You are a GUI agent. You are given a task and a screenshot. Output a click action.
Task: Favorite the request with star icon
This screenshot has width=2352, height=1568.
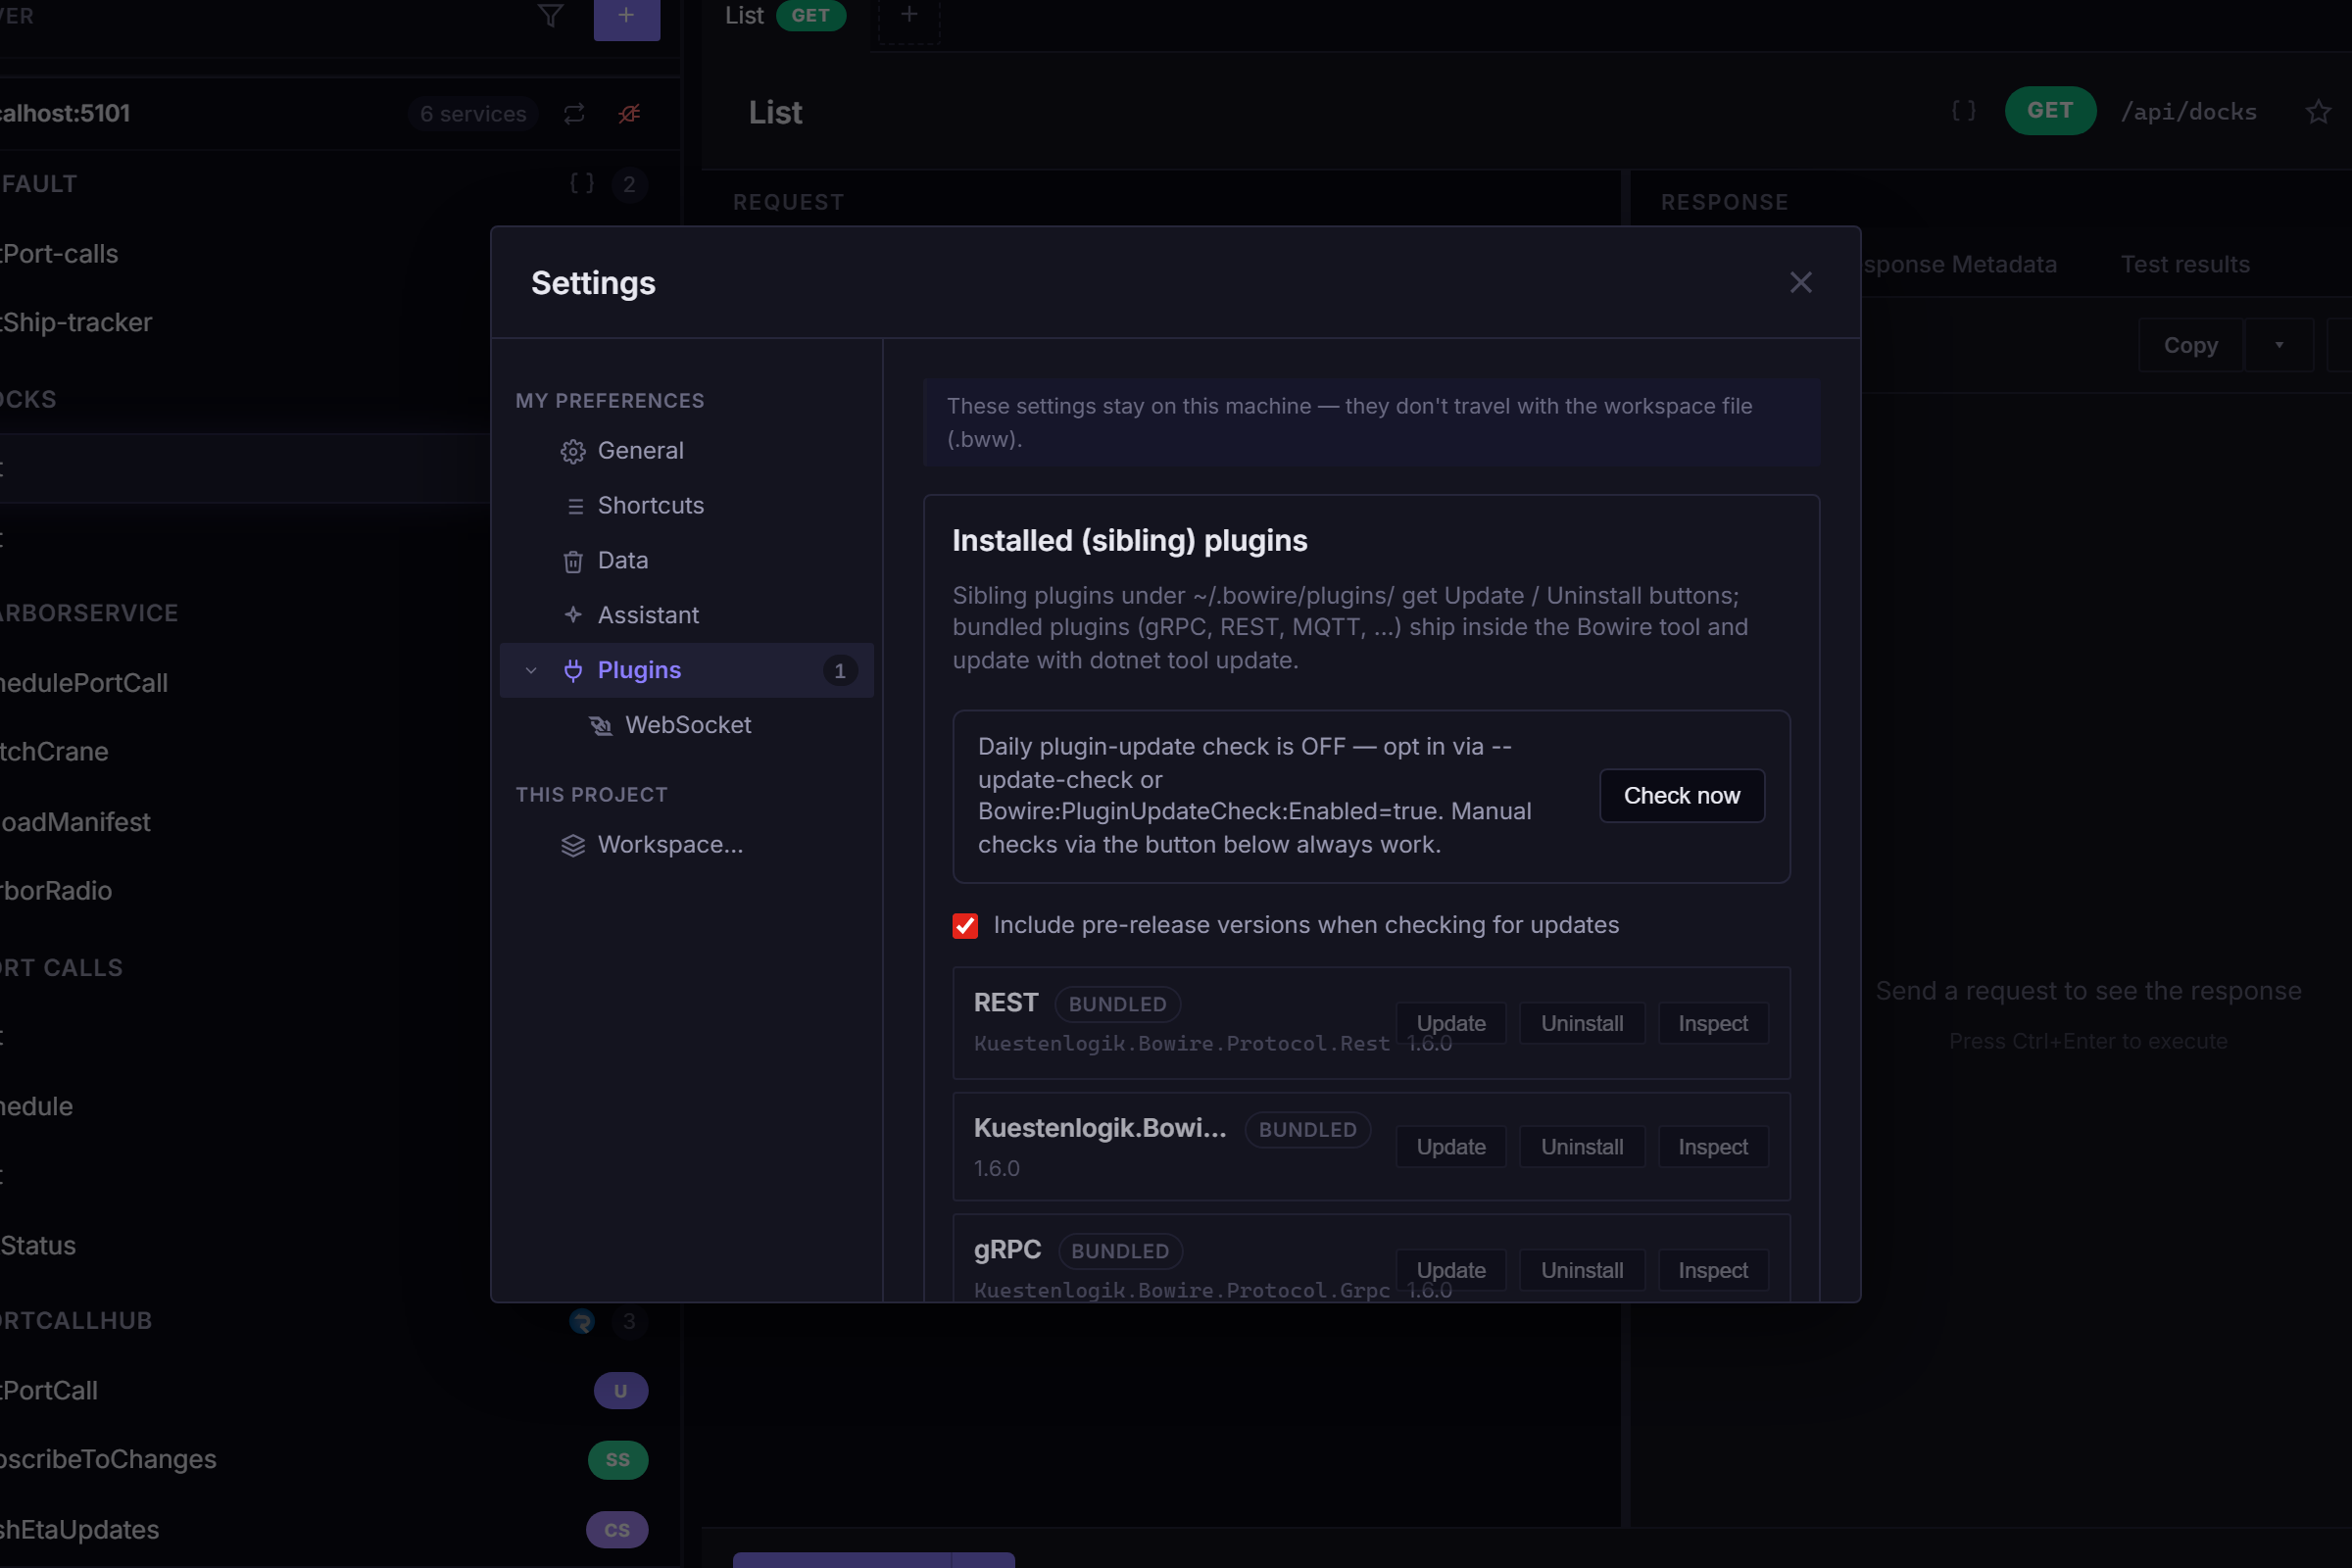coord(2318,112)
